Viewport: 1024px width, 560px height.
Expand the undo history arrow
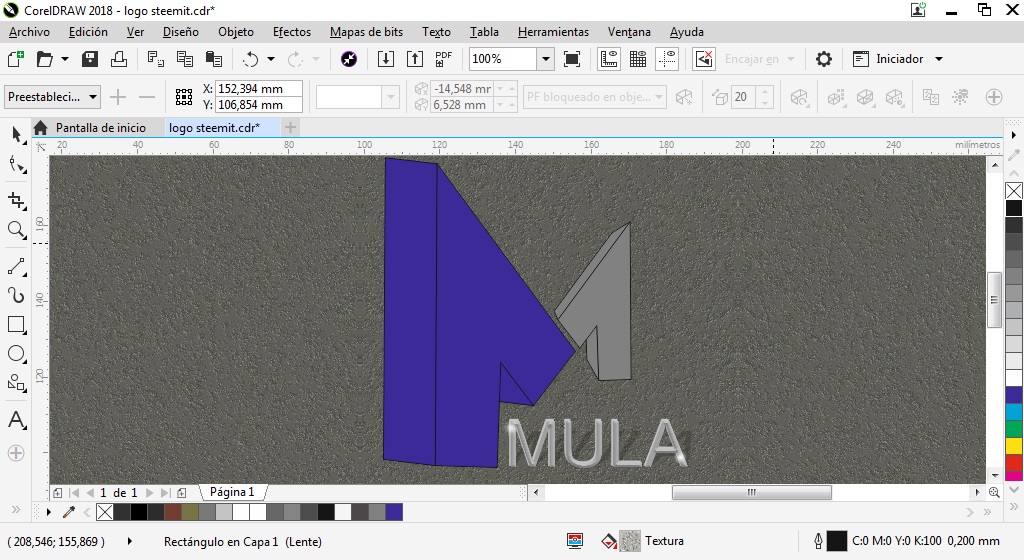coord(271,59)
